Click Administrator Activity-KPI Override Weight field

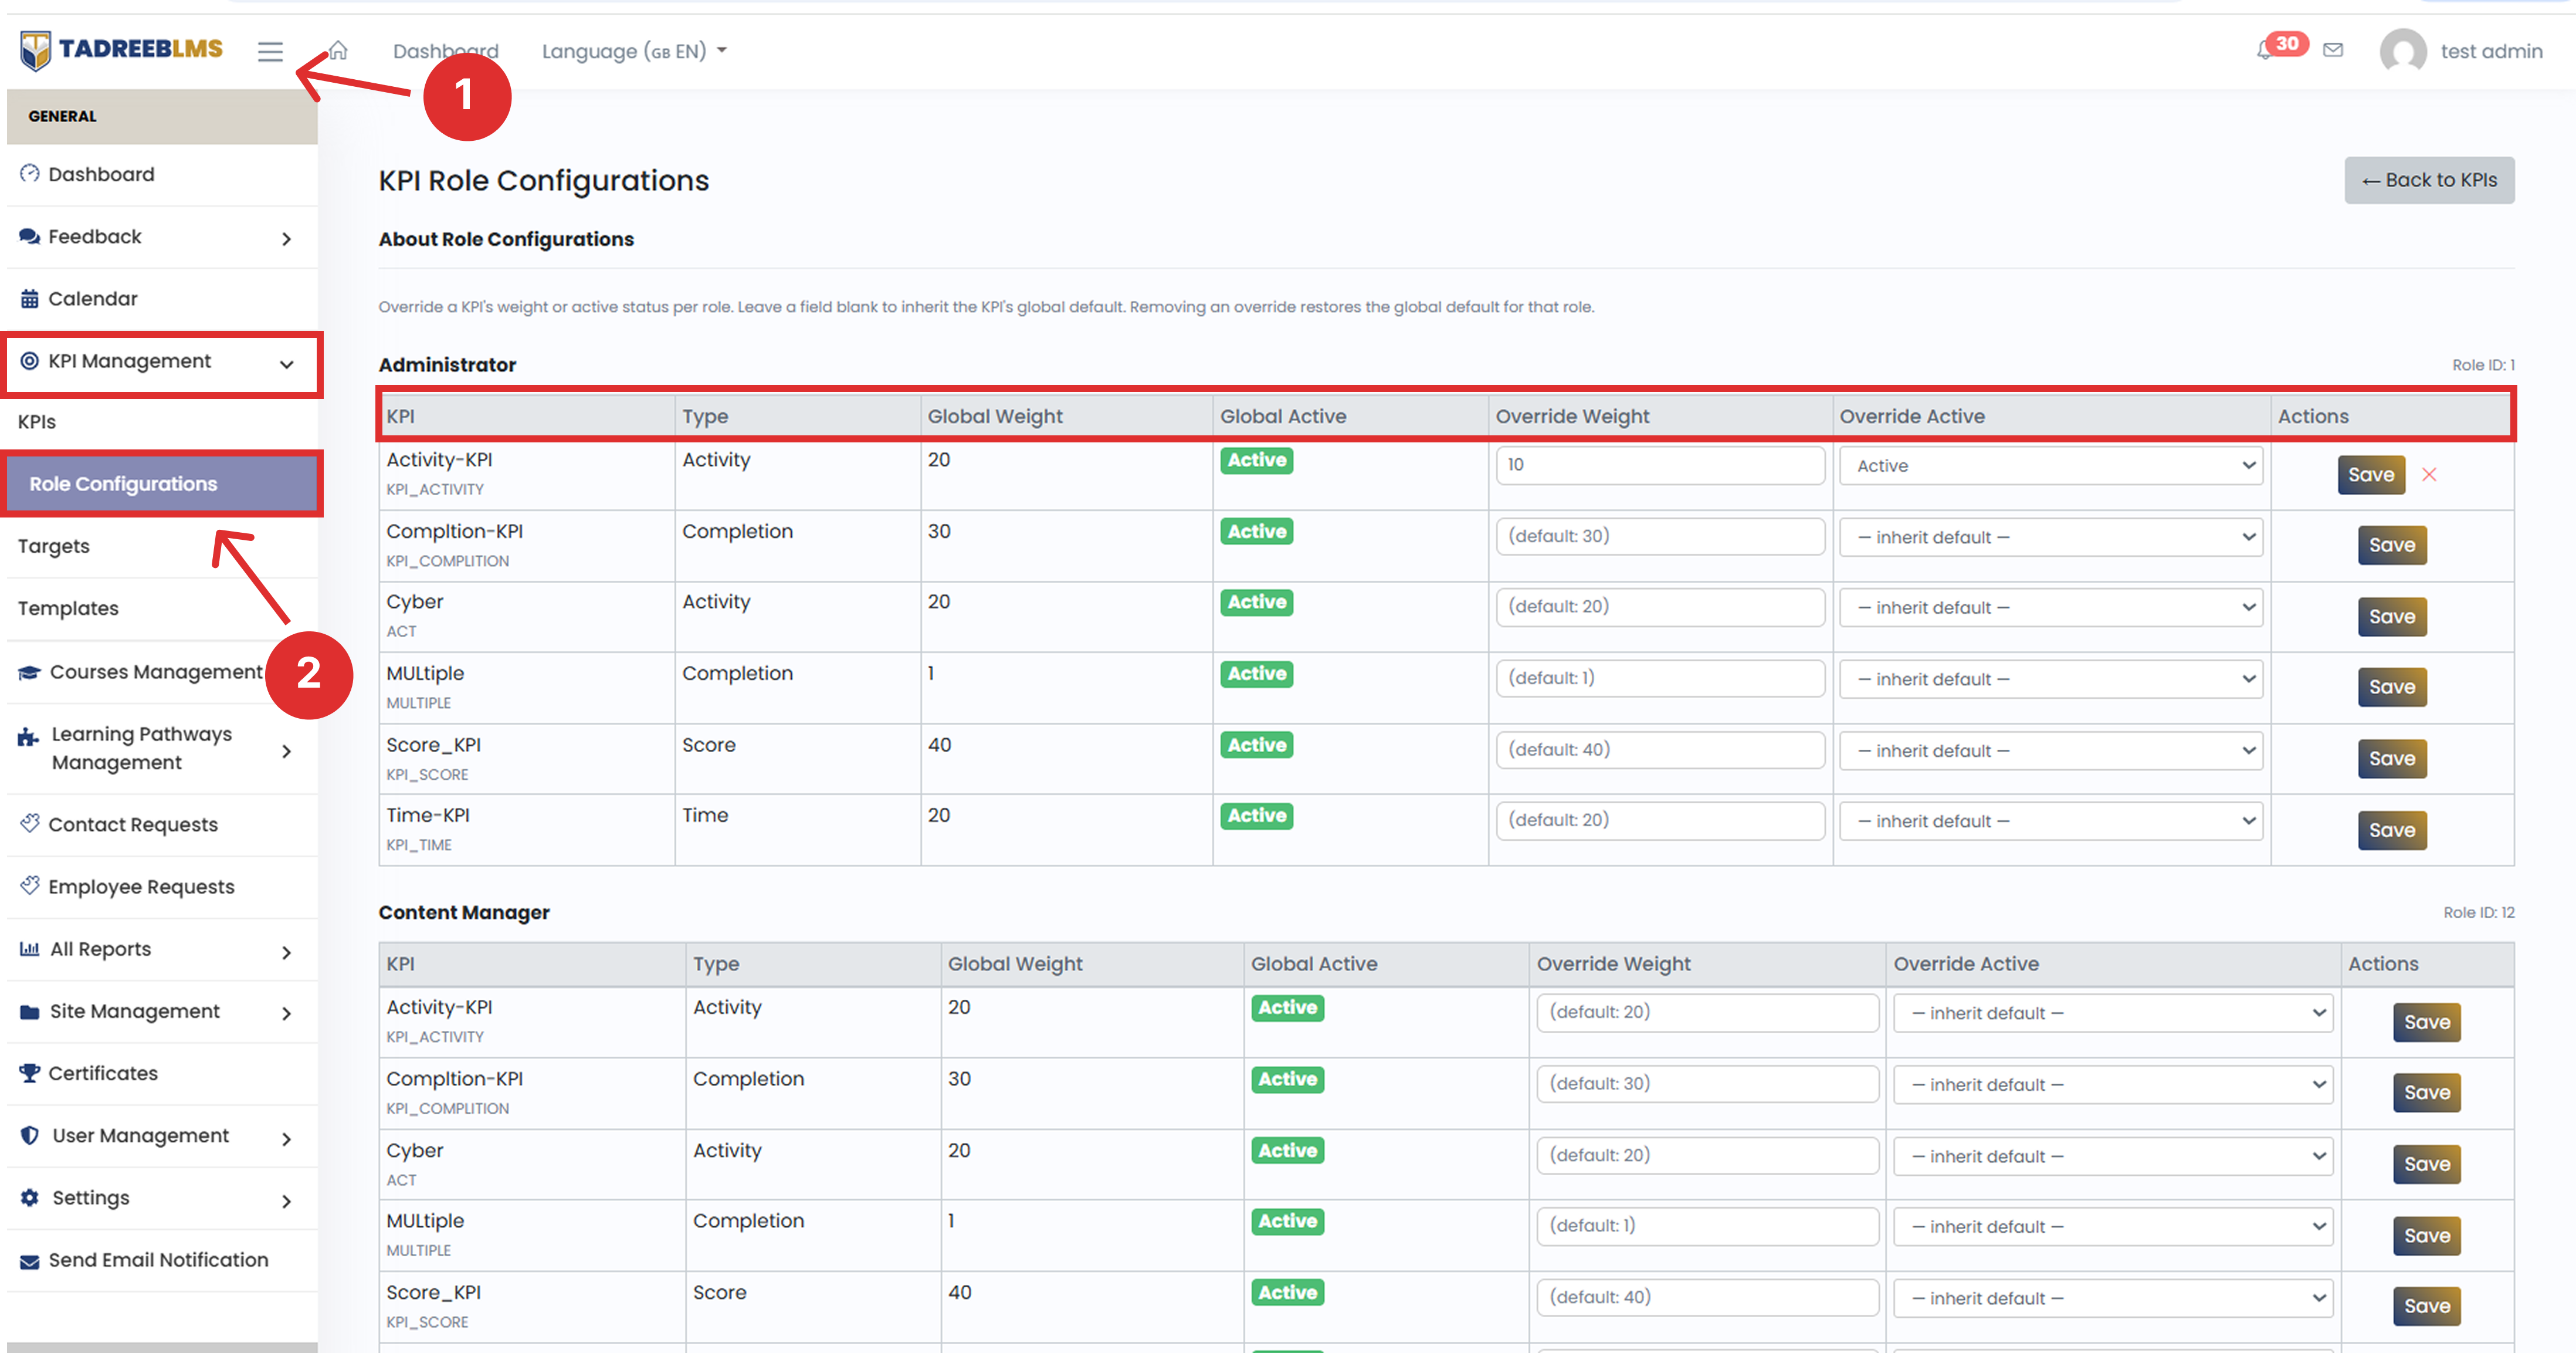[1660, 465]
